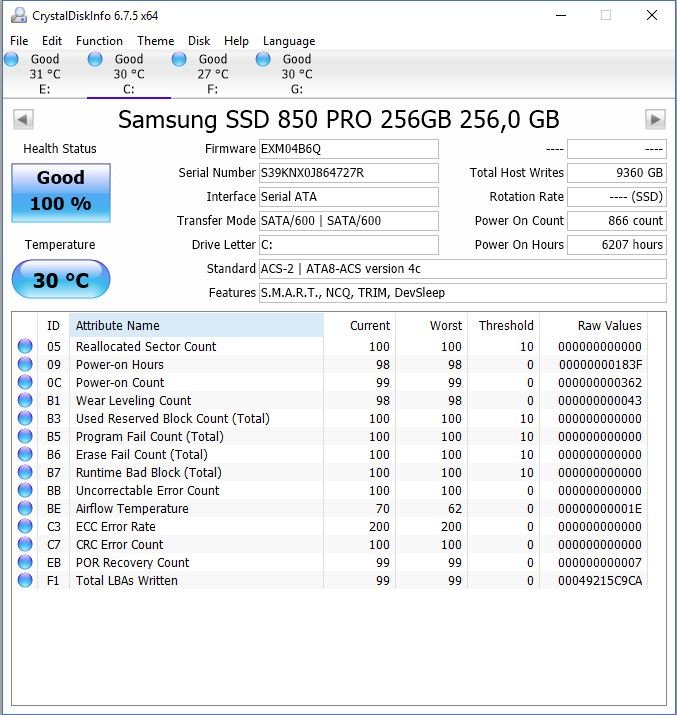The image size is (677, 715).
Task: Click the Drive Letter field
Action: click(349, 245)
